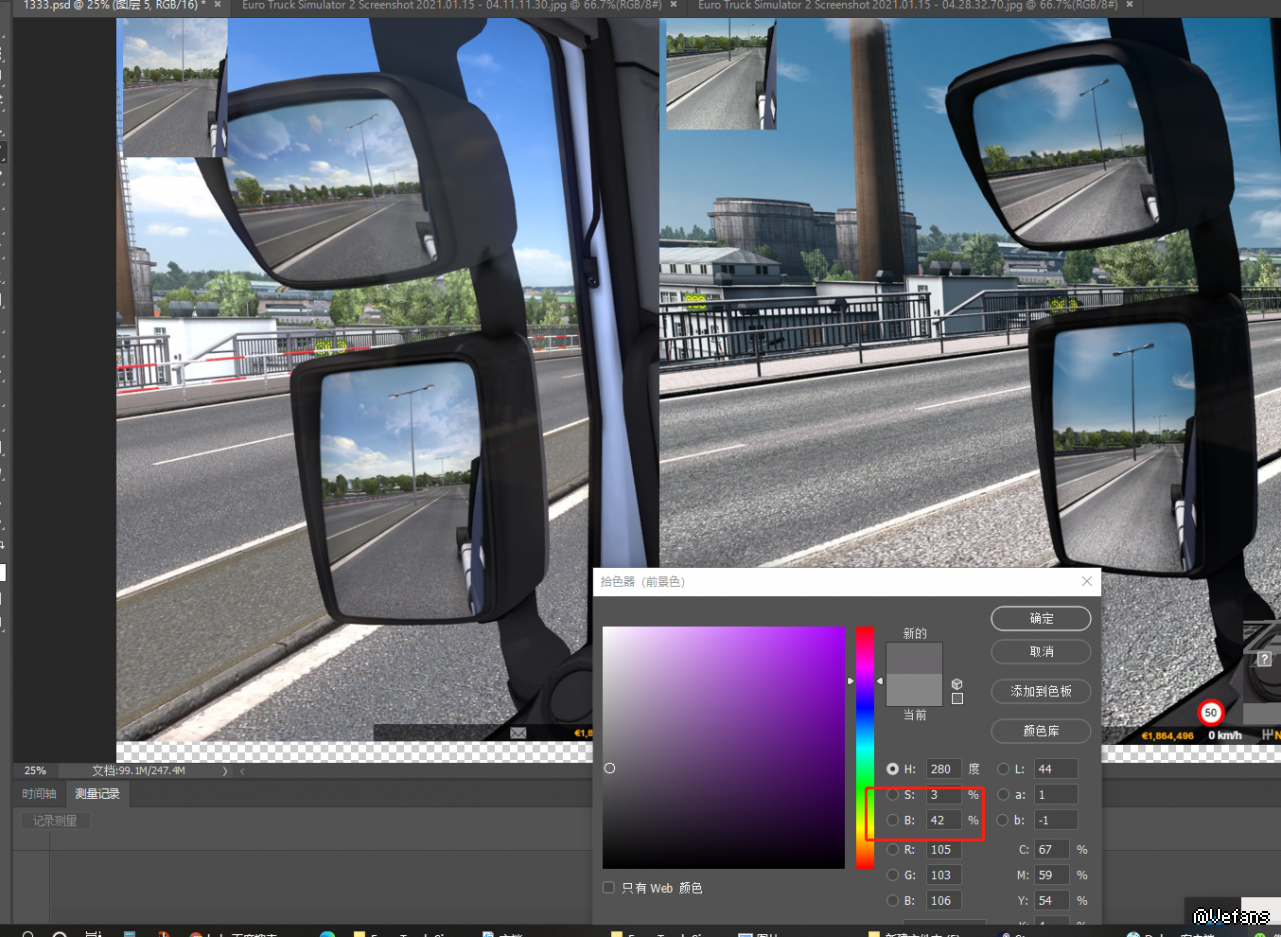
Task: Click the R red value input field
Action: (943, 850)
